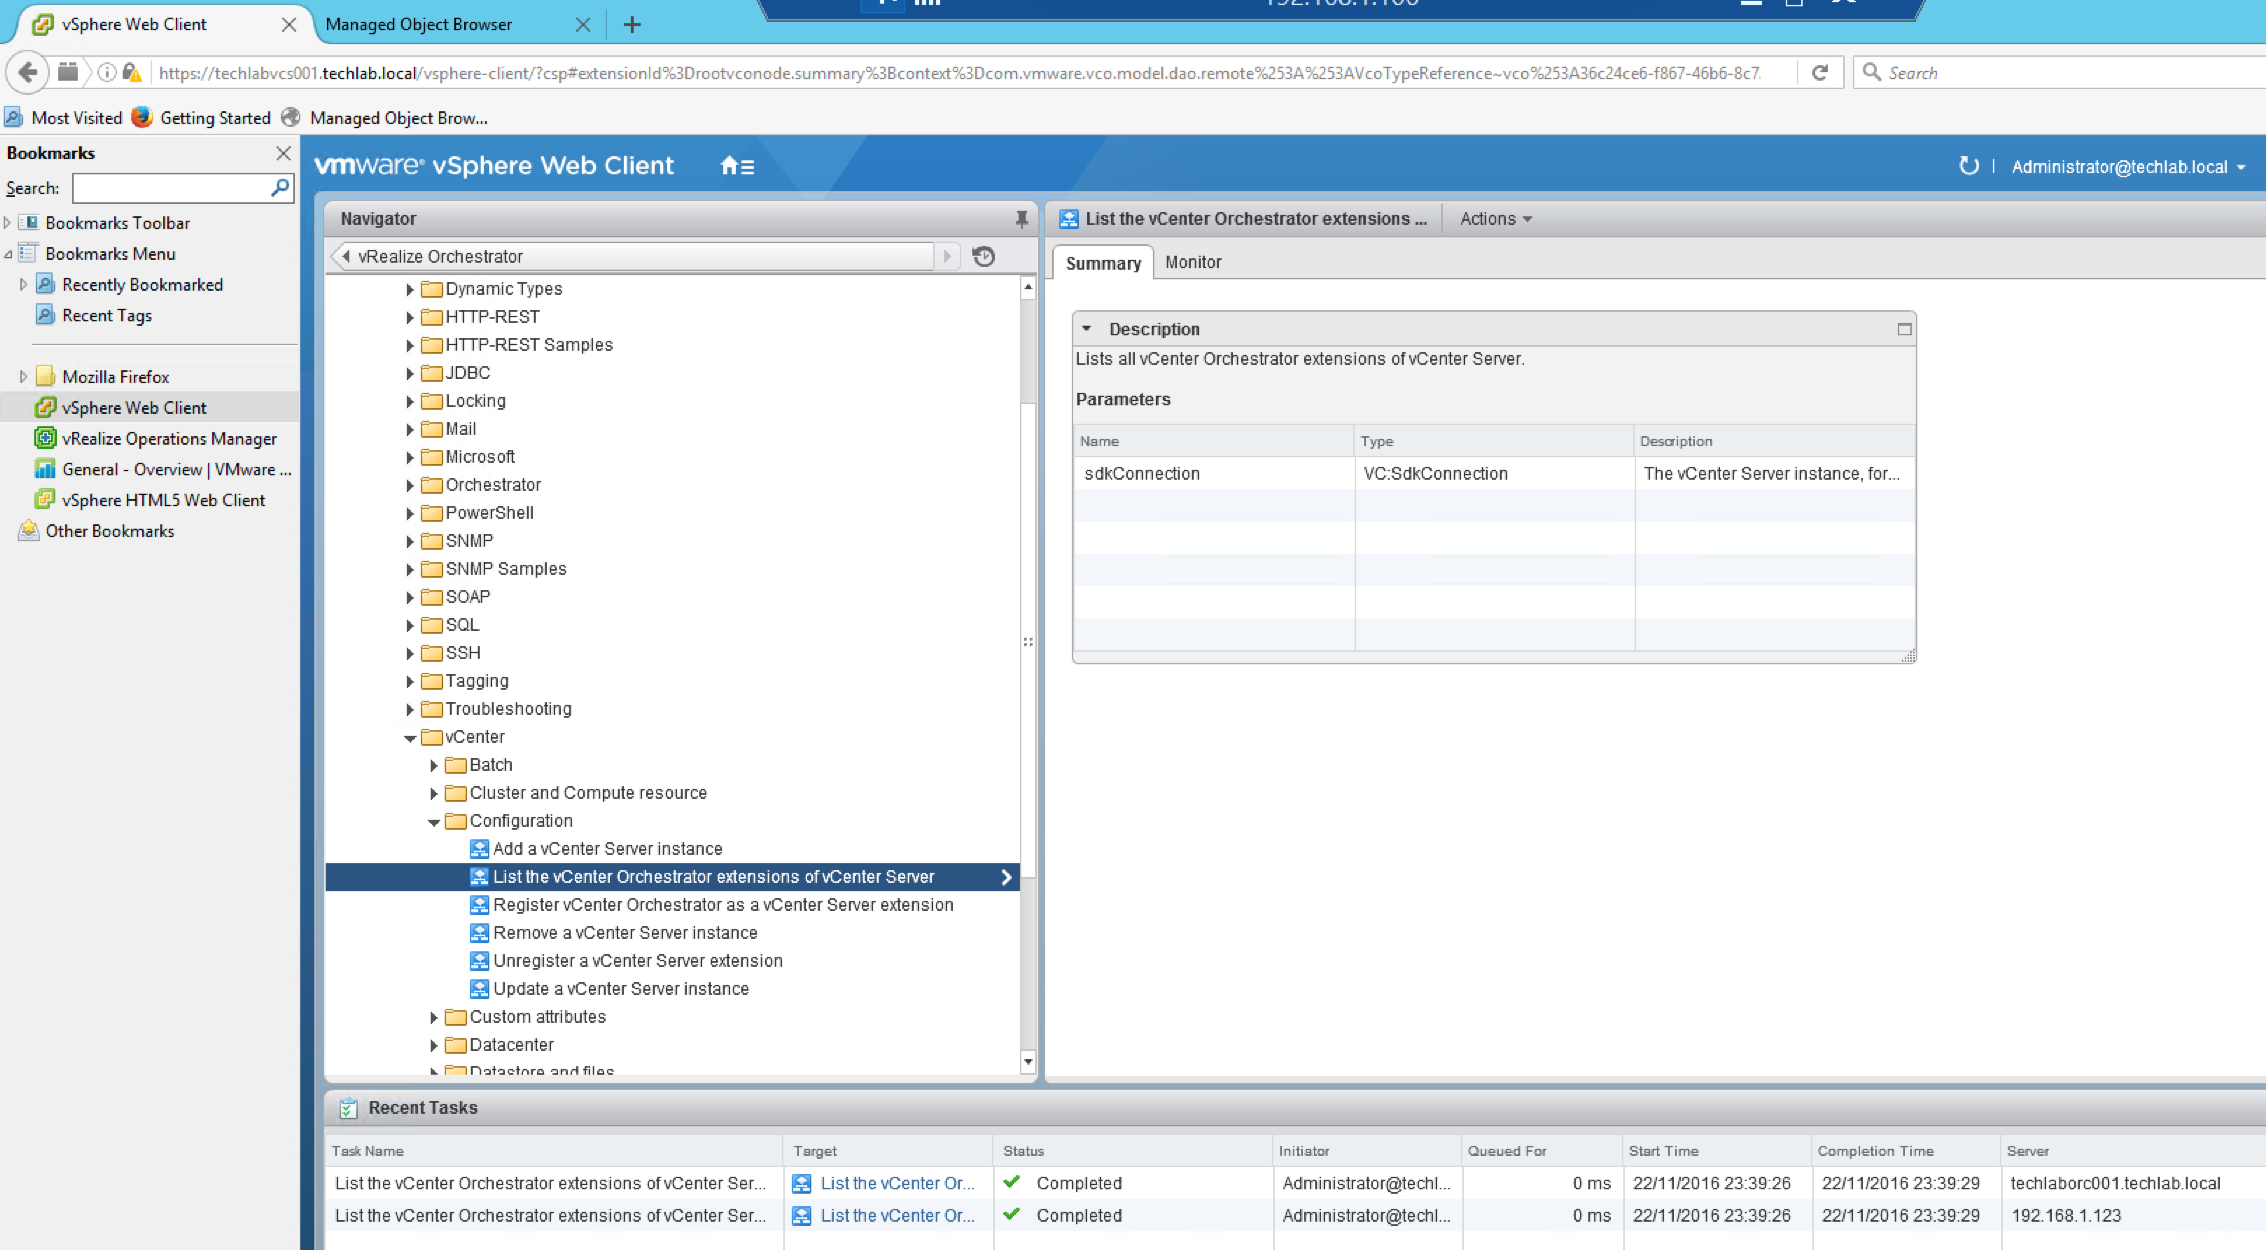Collapse the Description section

pos(1086,329)
